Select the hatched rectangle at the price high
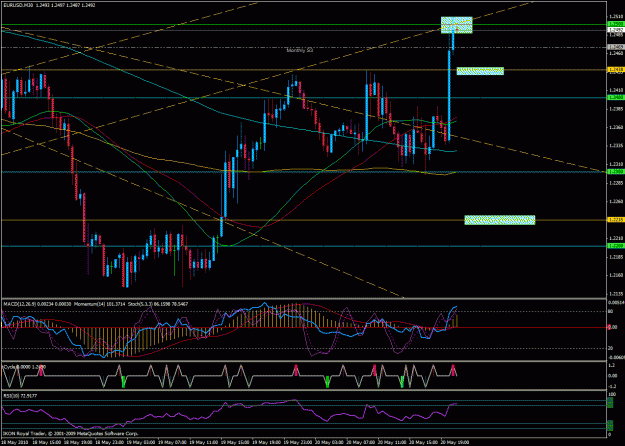The width and height of the screenshot is (625, 446). pos(456,25)
